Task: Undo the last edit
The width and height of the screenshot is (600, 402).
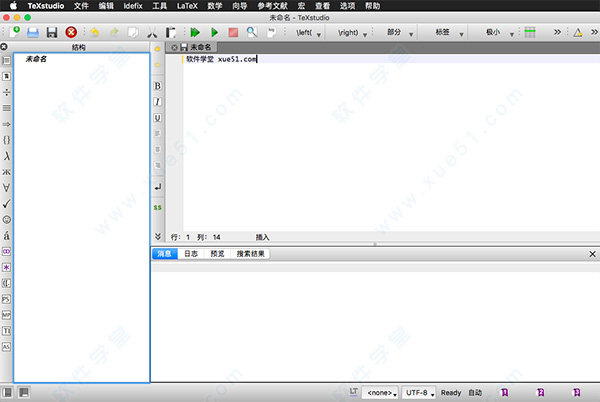Action: (95, 33)
